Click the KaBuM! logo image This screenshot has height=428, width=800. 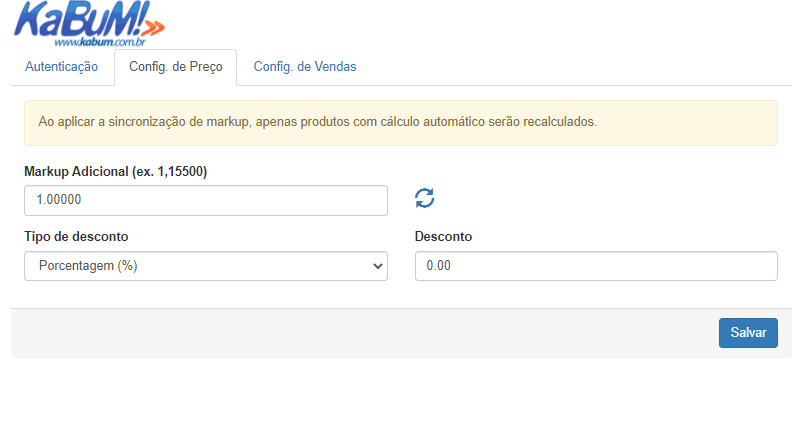pos(89,23)
